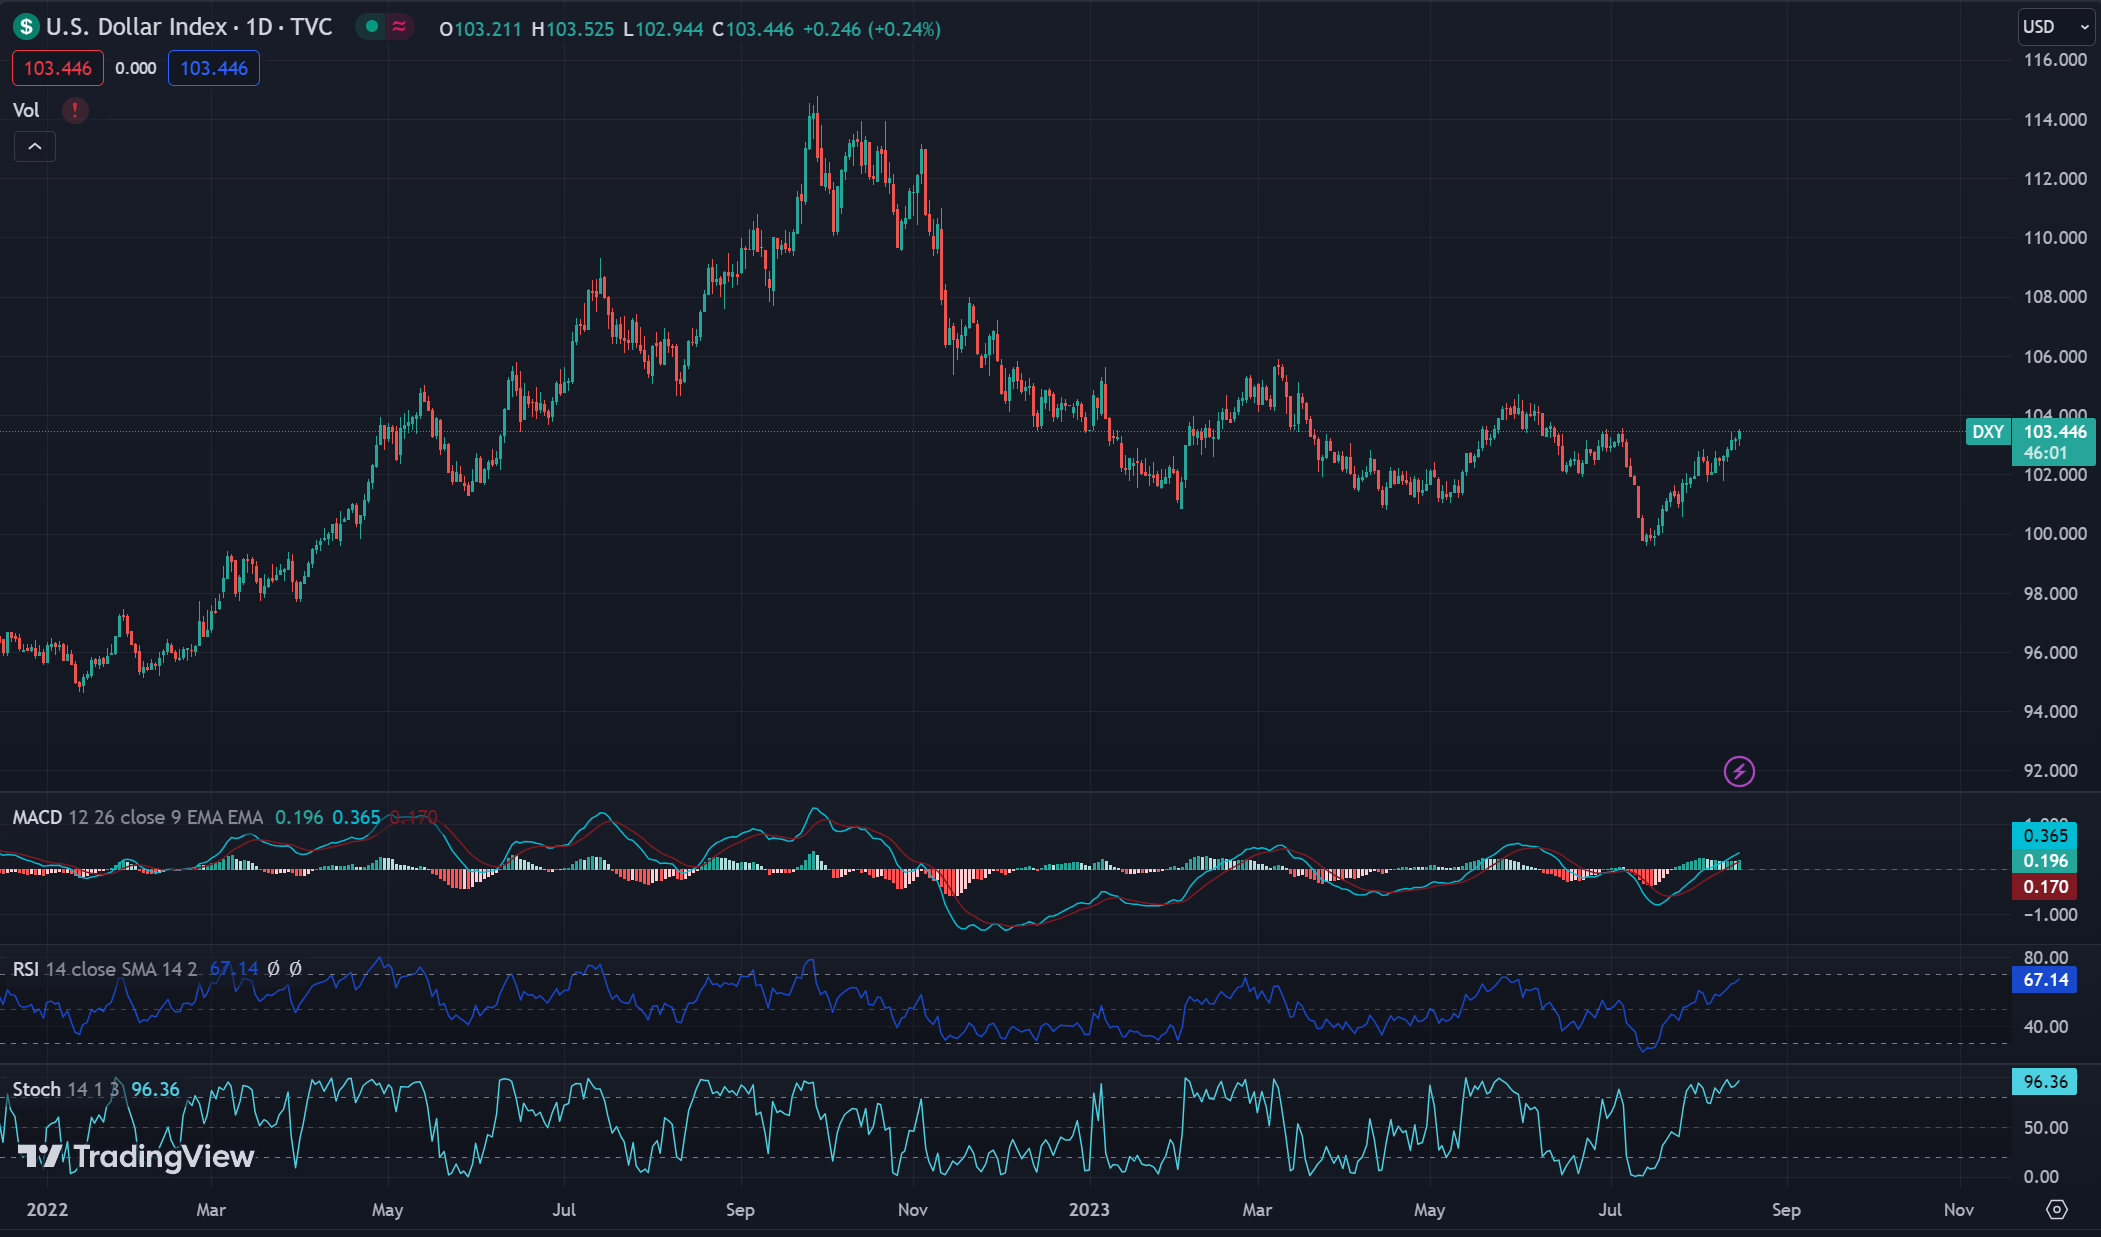Click the green market open status dot

[x=372, y=27]
